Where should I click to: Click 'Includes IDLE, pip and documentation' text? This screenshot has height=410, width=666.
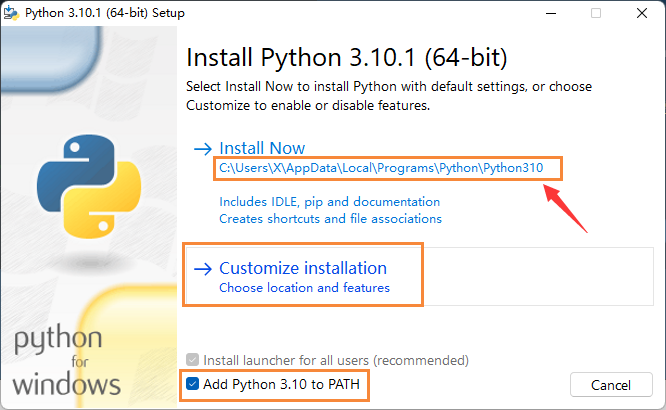pyautogui.click(x=330, y=202)
